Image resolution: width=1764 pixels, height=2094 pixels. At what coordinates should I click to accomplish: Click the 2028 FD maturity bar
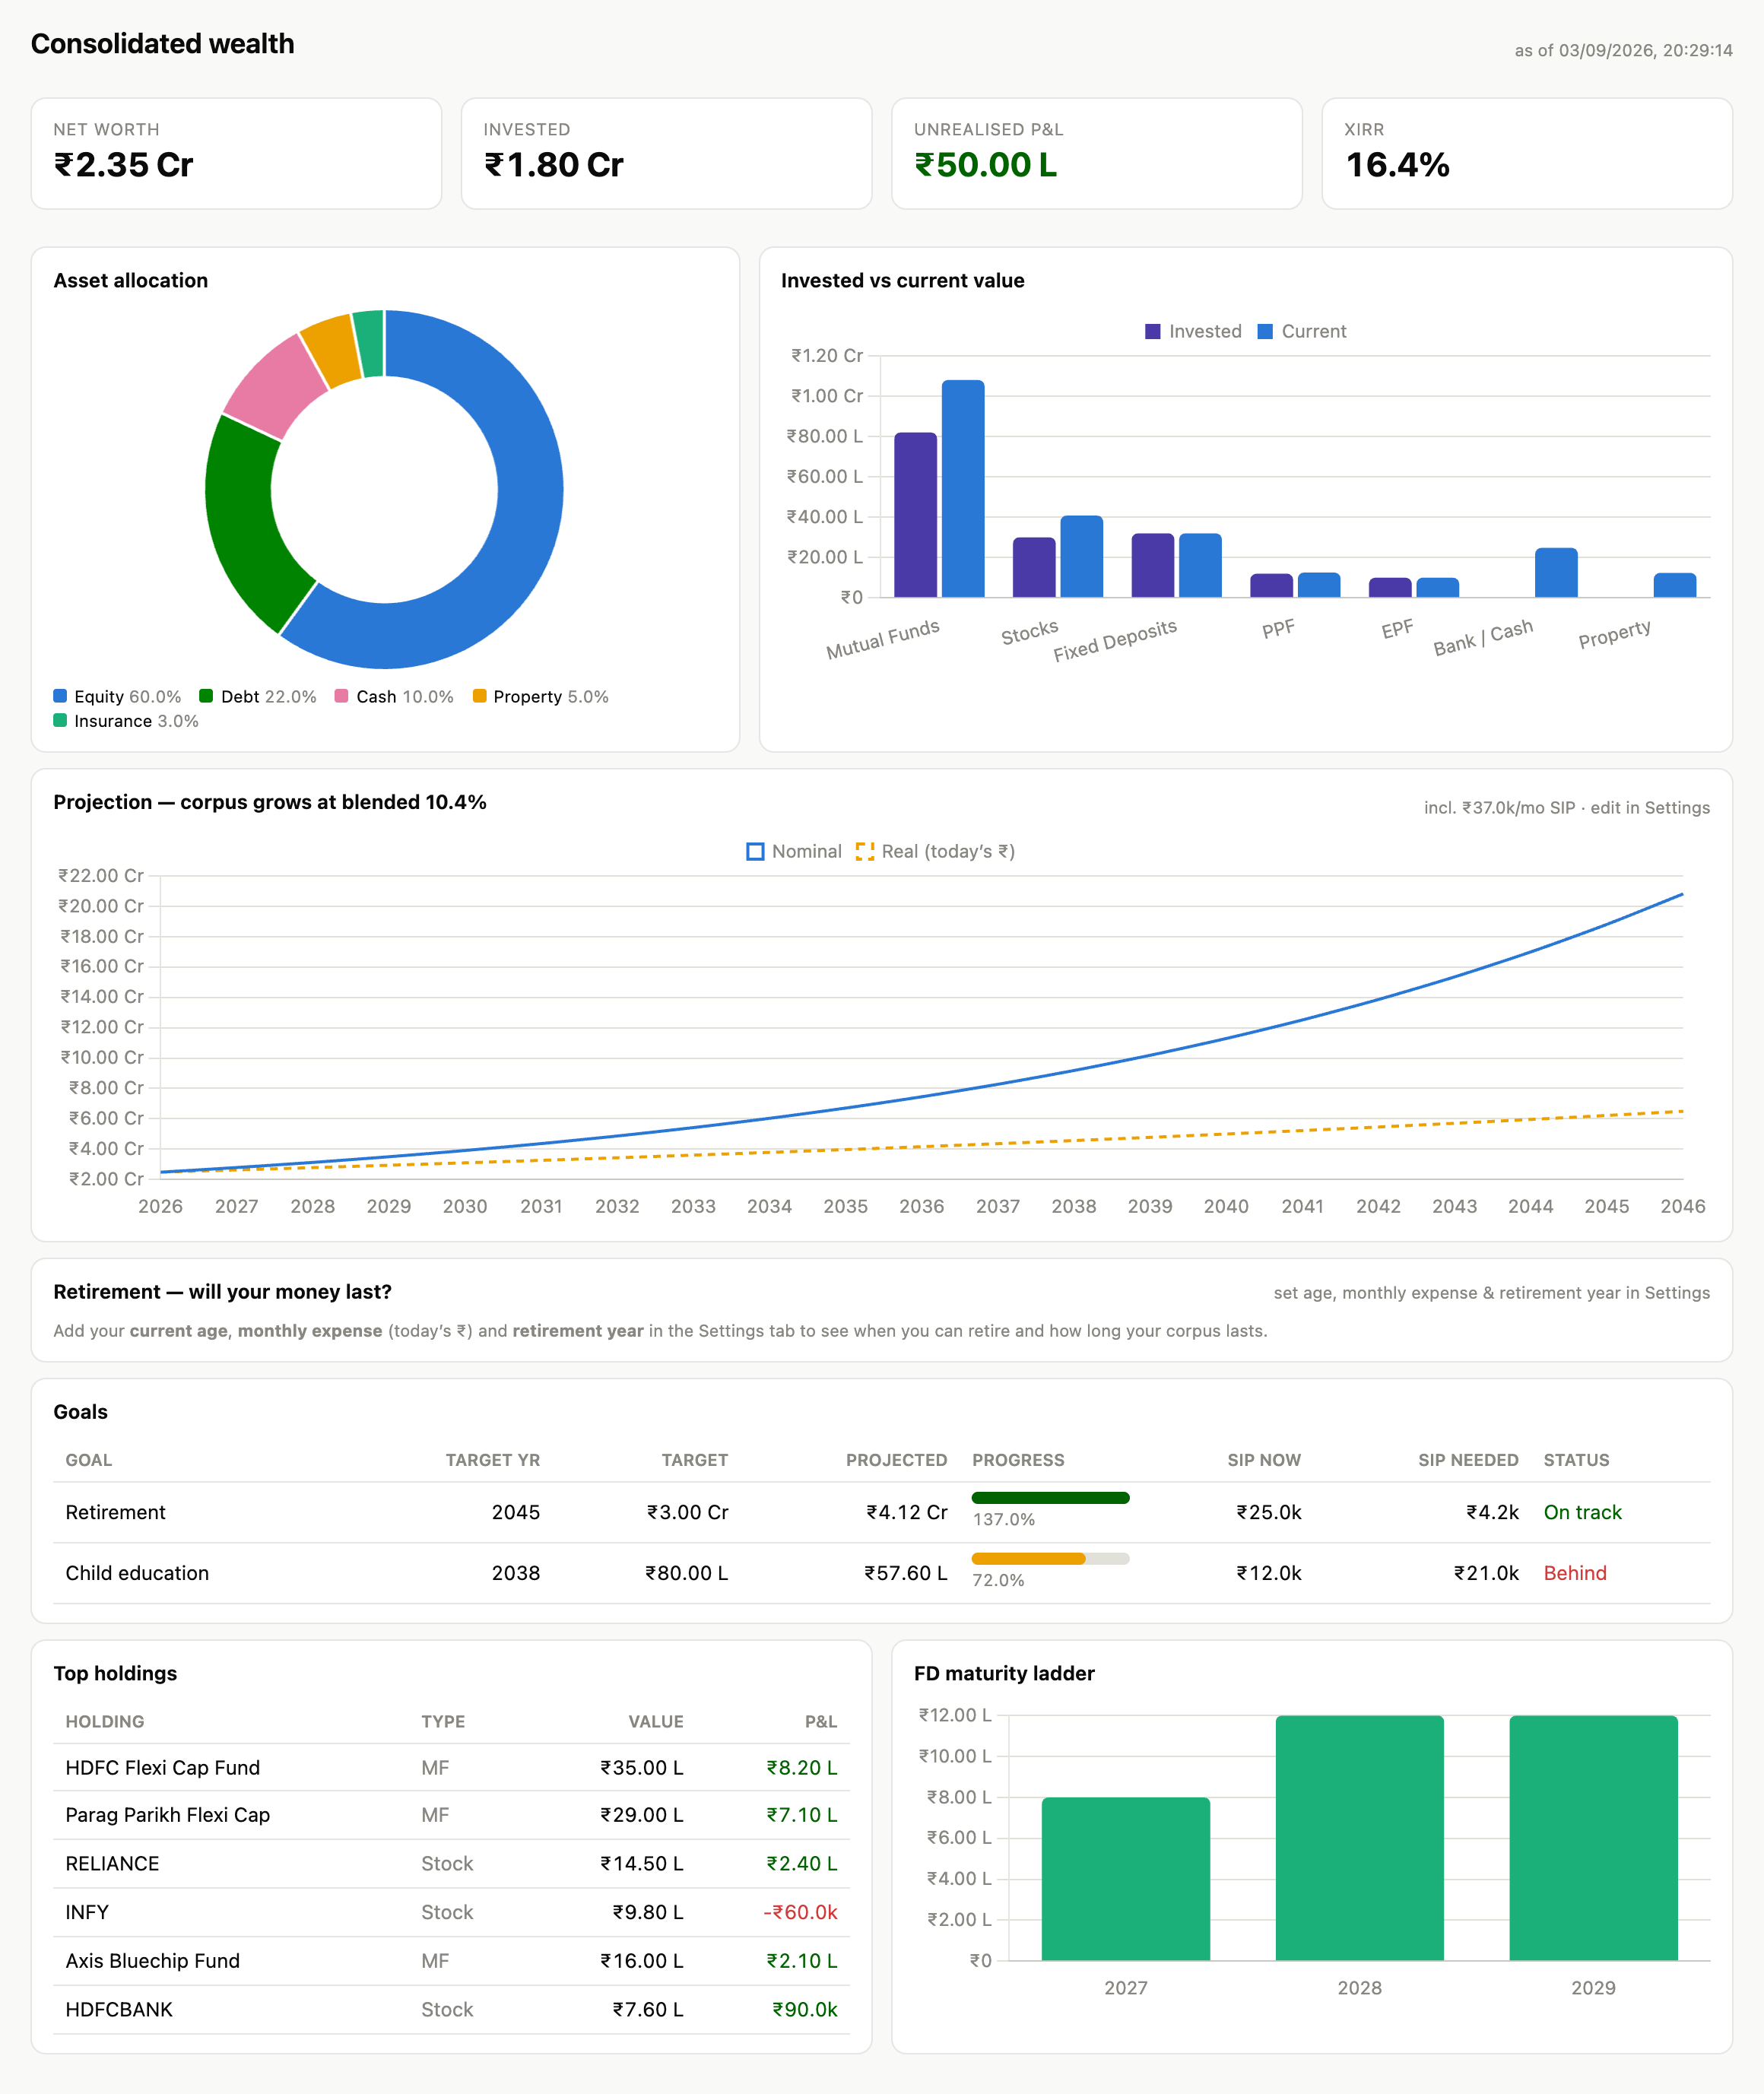click(x=1360, y=1838)
